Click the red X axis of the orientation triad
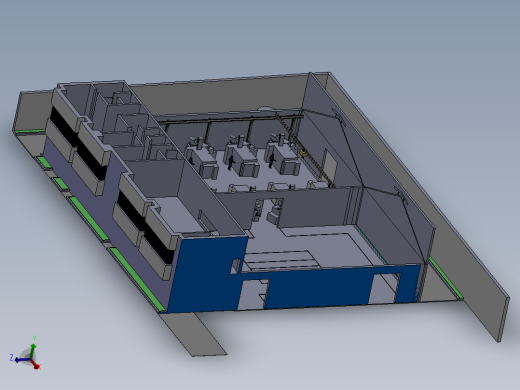This screenshot has width=520, height=390. (36, 364)
